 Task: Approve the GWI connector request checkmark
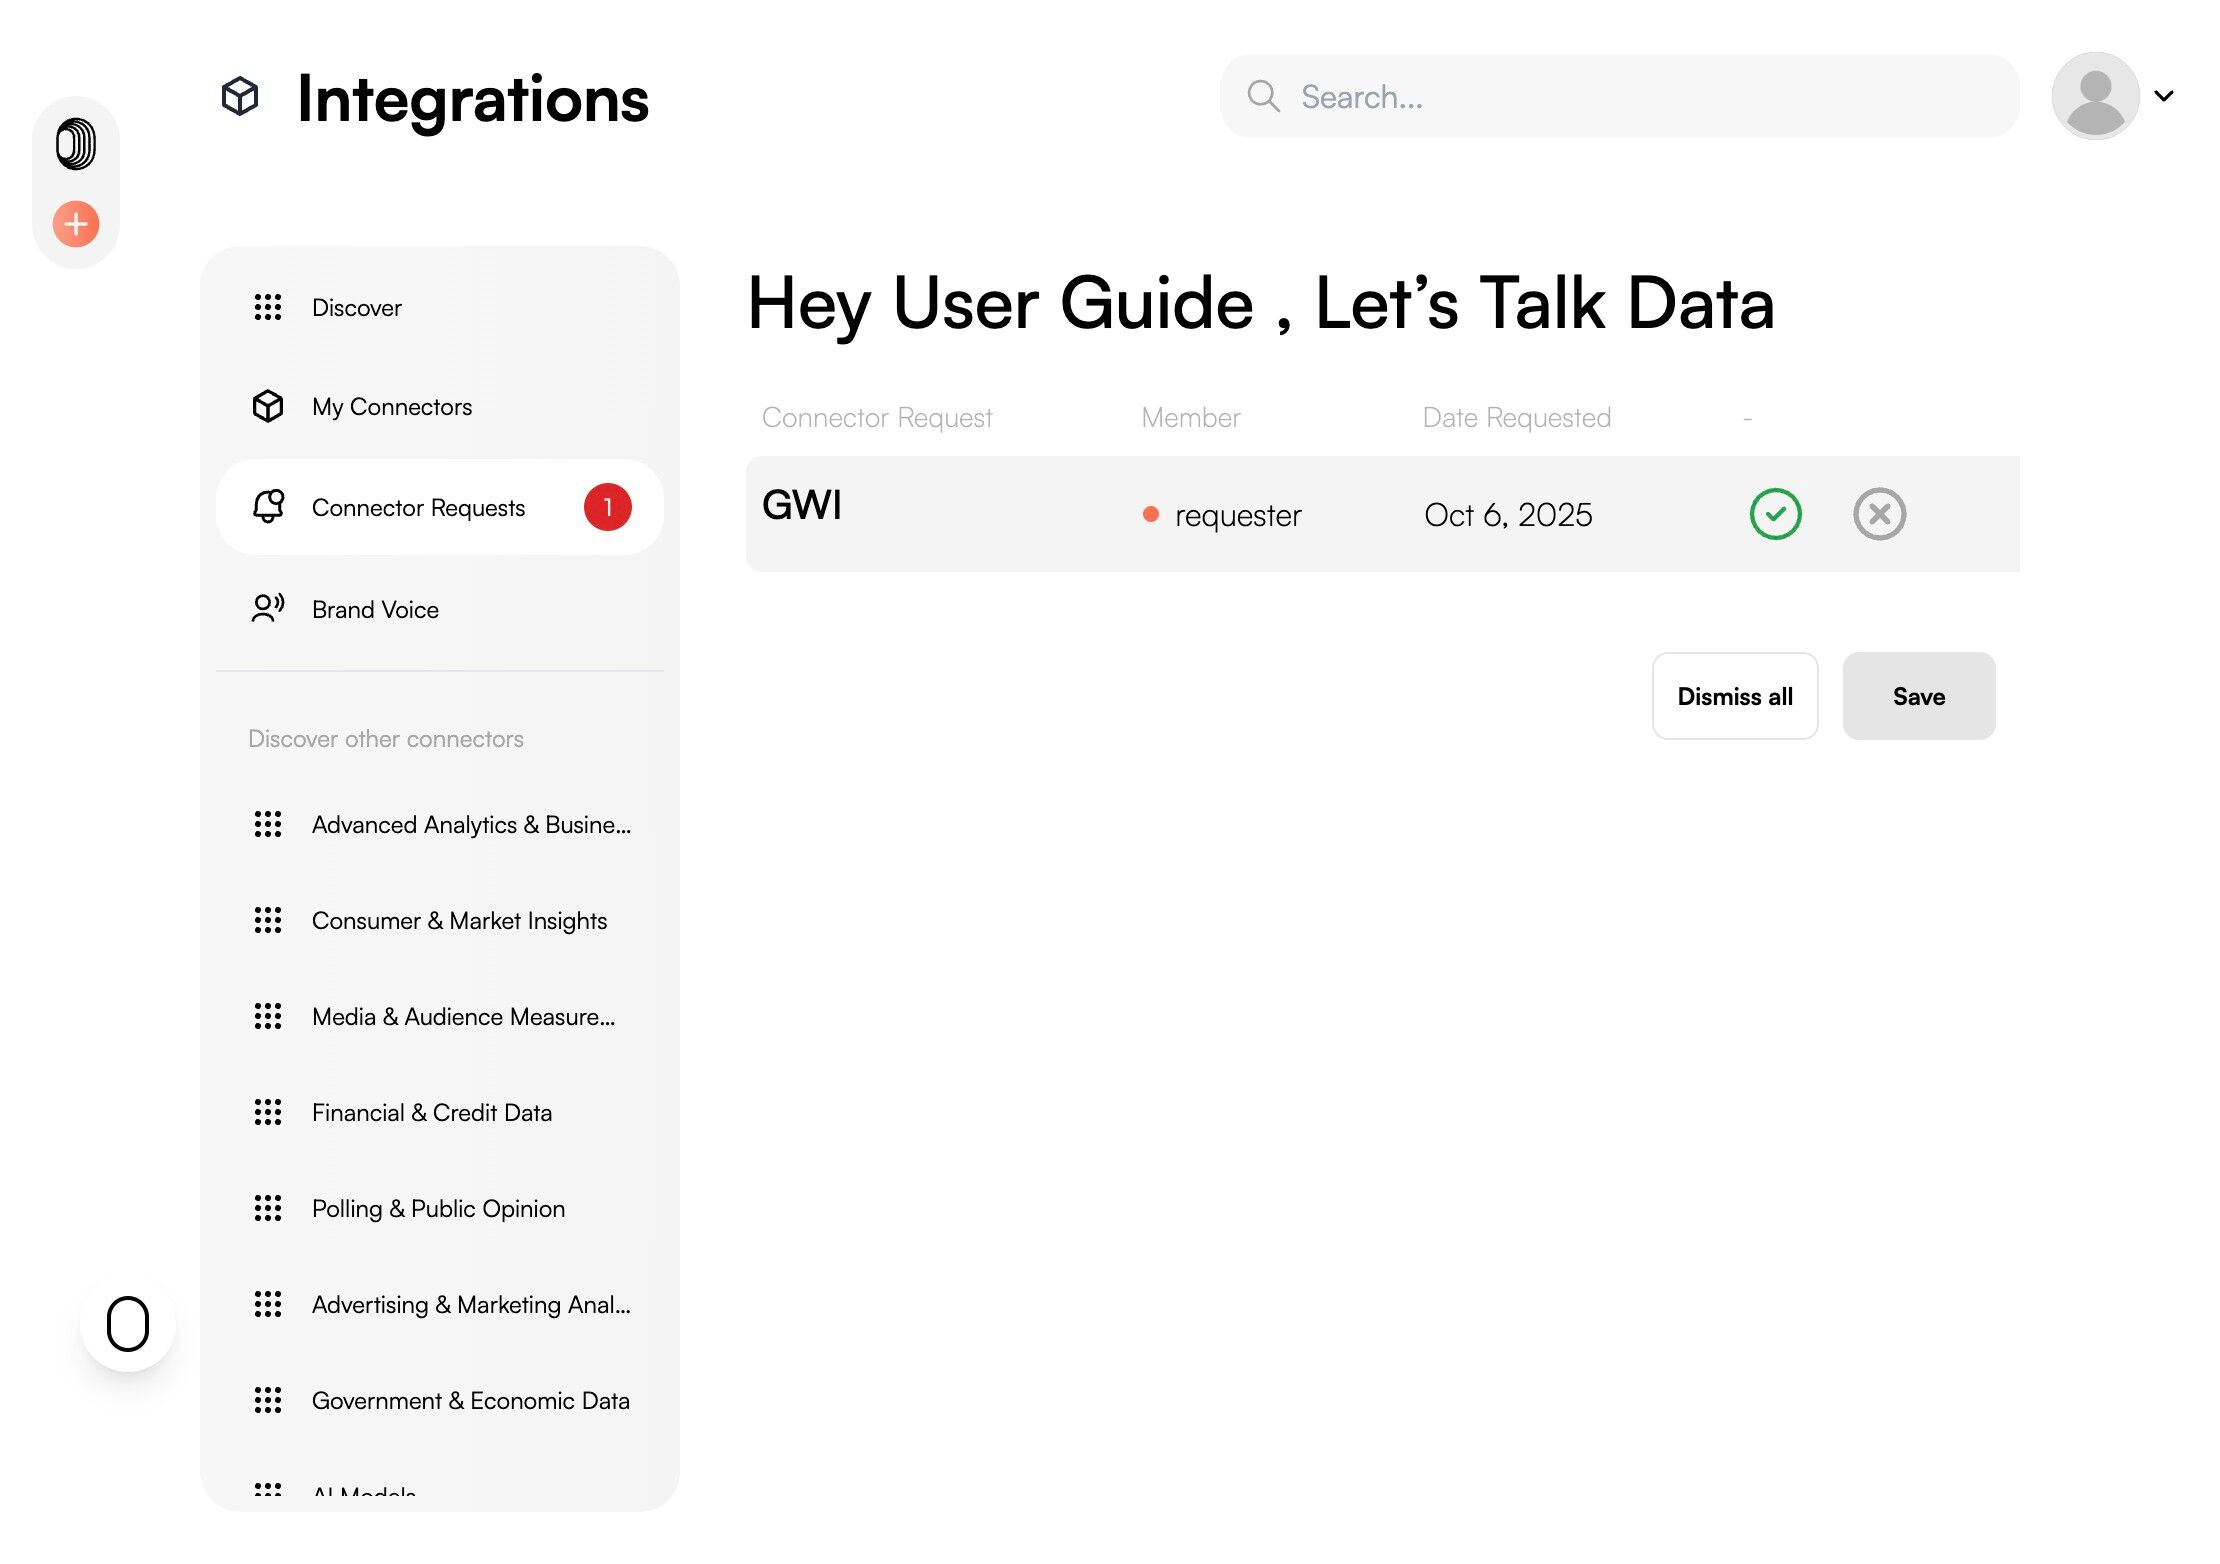tap(1775, 514)
